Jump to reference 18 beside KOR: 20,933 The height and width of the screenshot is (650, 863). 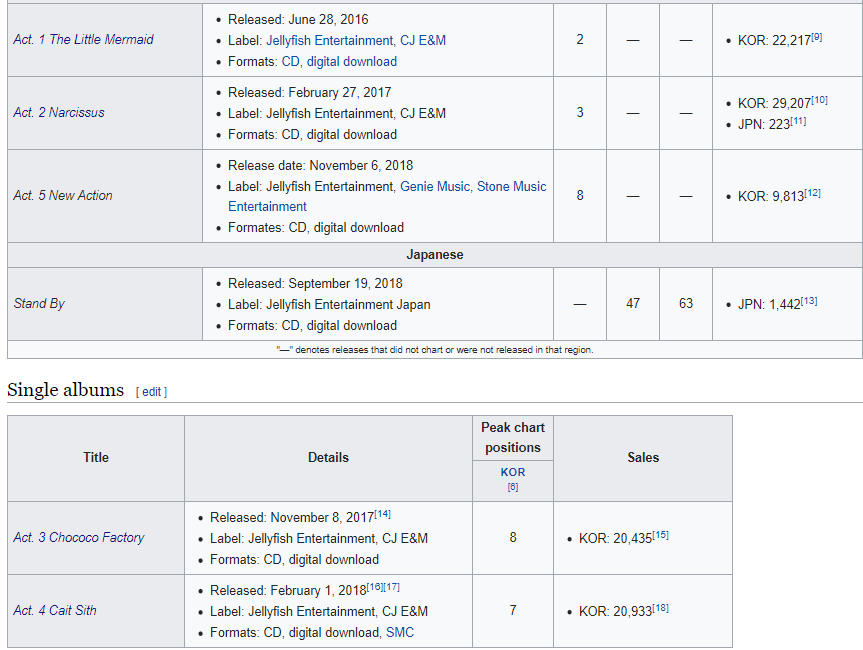click(x=660, y=608)
